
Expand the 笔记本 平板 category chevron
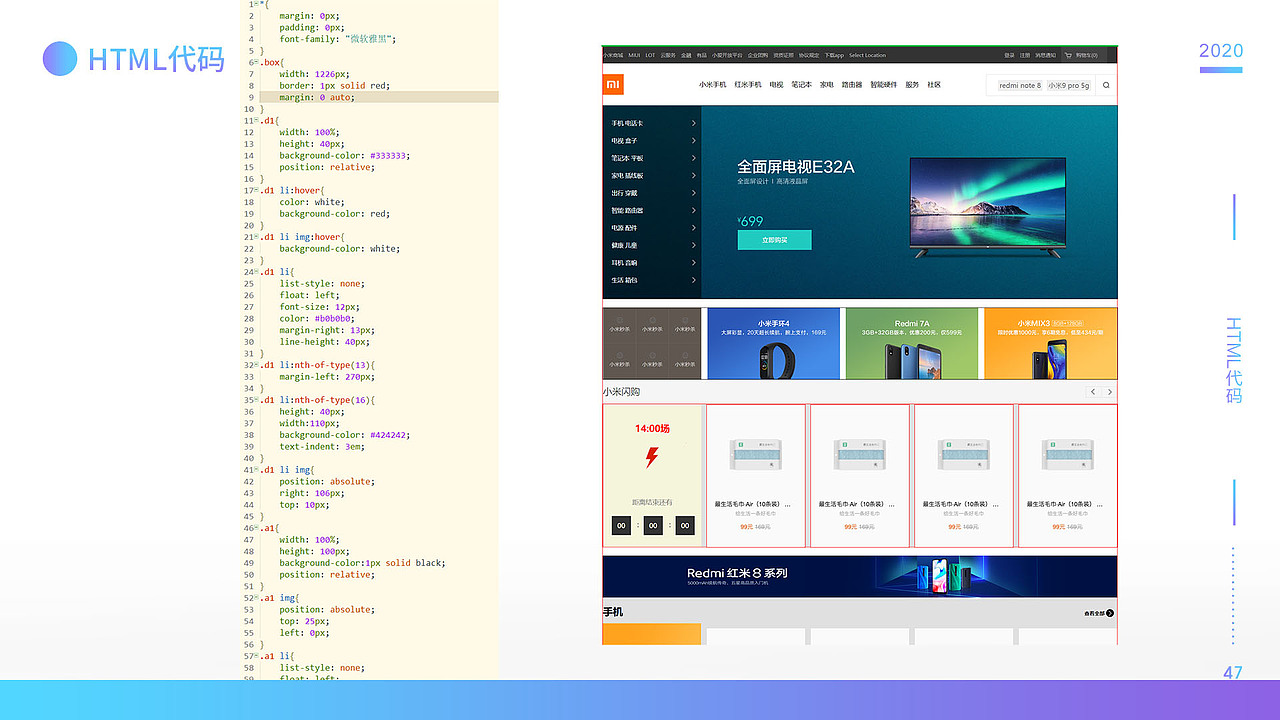pos(693,158)
